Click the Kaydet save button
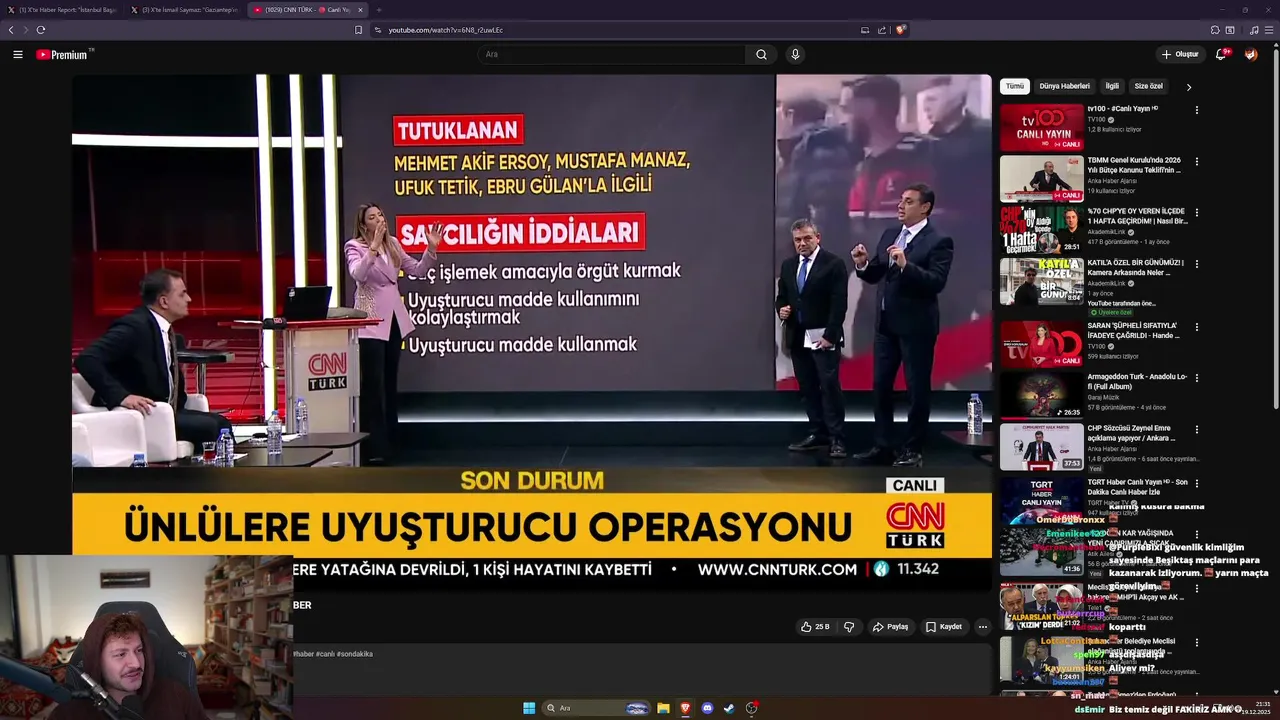Viewport: 1280px width, 720px height. click(943, 627)
